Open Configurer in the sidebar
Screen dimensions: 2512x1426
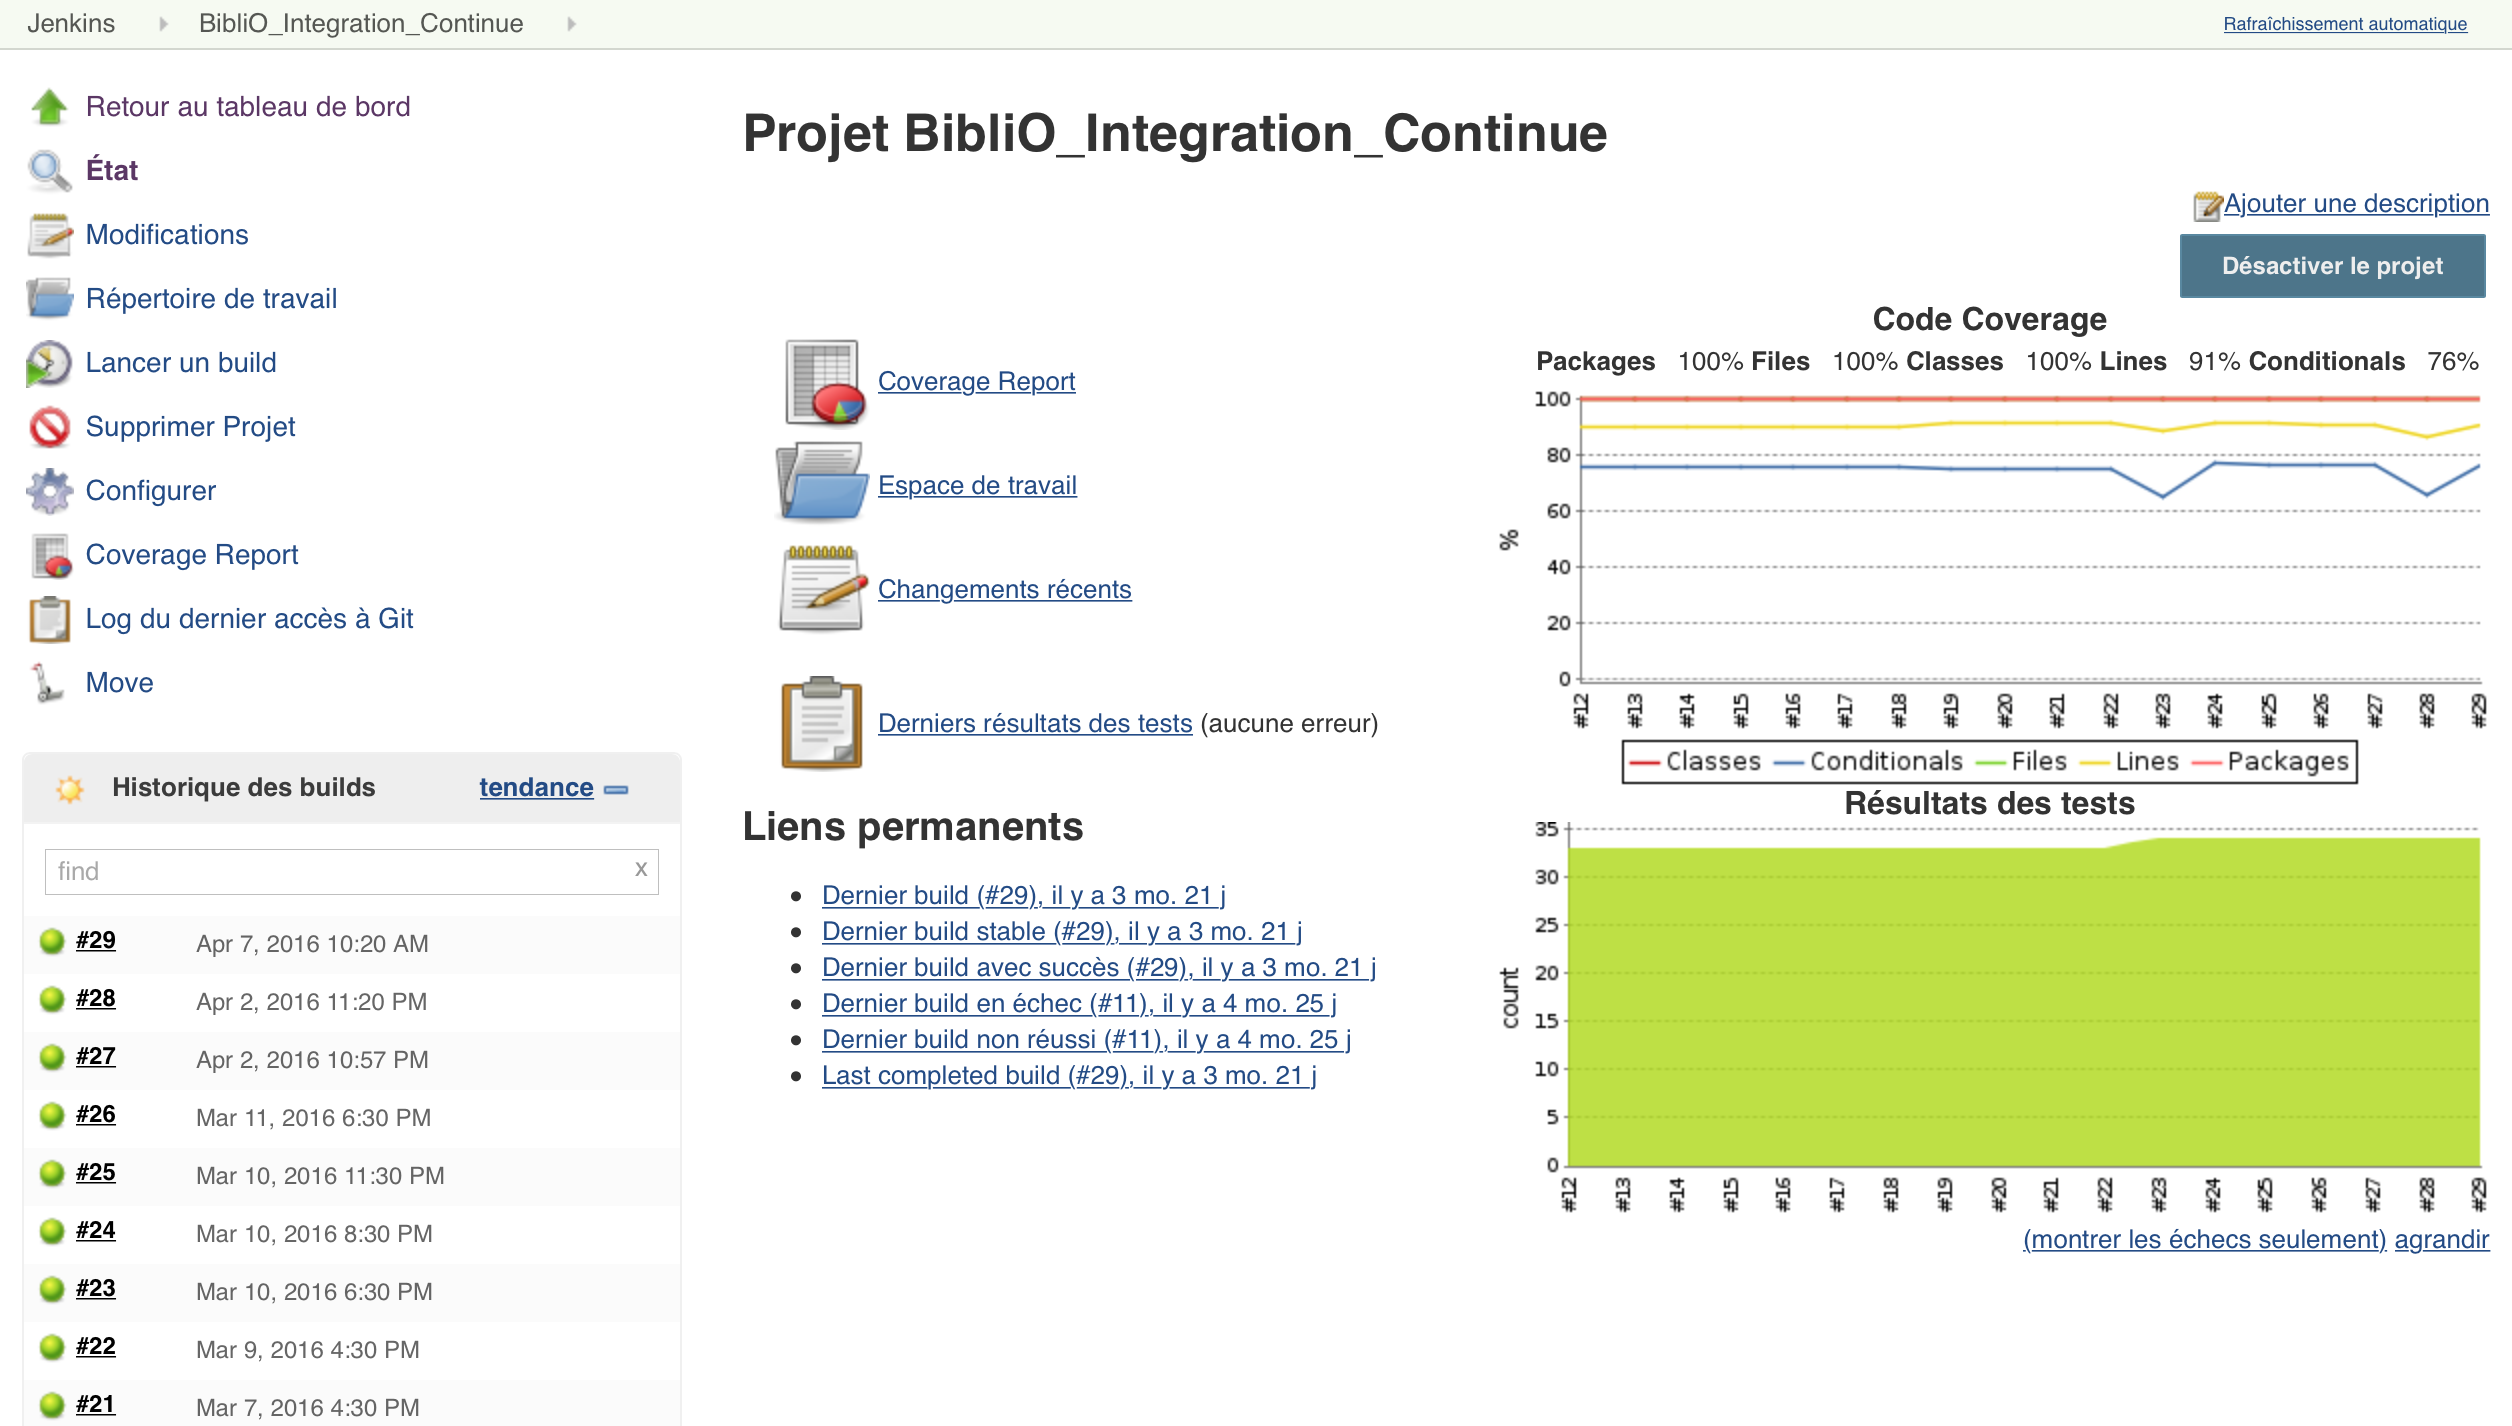[151, 490]
